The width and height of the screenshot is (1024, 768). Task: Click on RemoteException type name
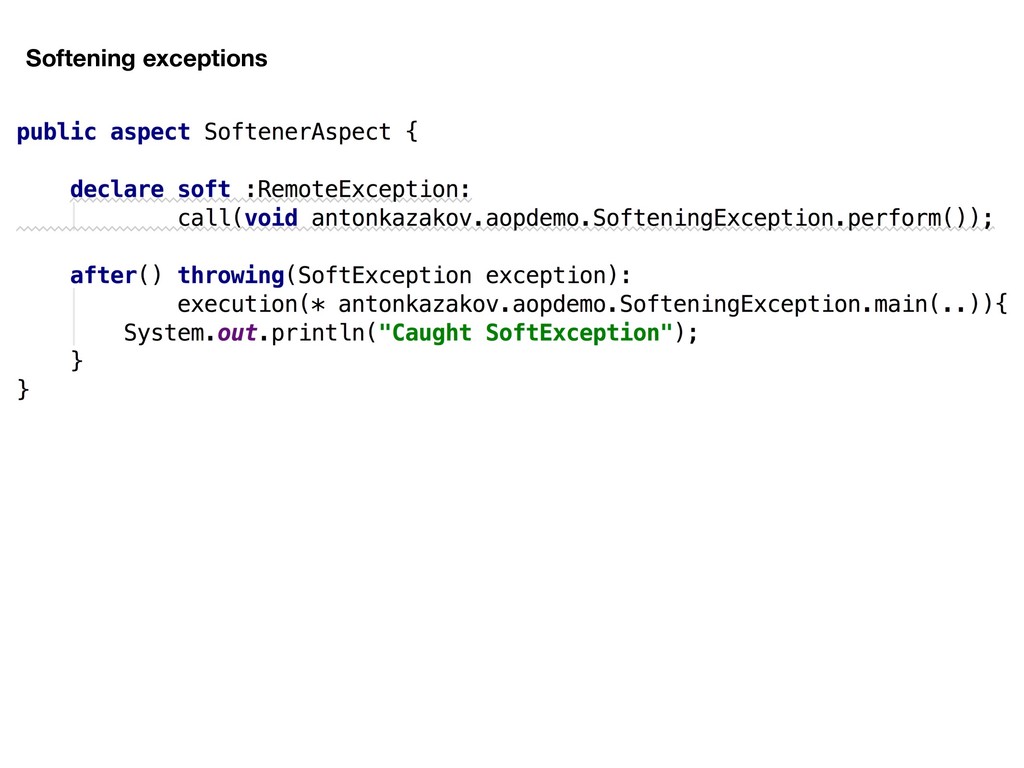359,189
